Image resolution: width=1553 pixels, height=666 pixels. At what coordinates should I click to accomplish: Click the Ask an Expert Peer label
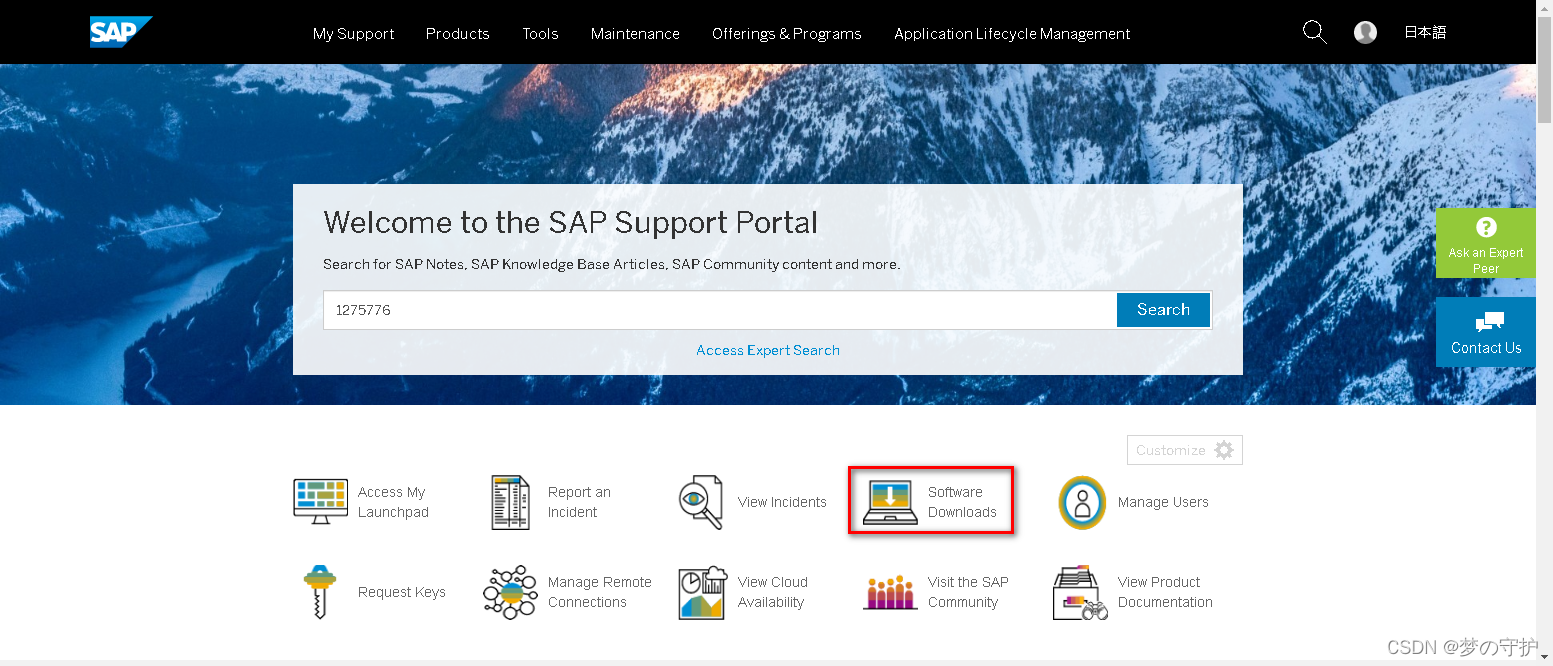click(x=1486, y=260)
